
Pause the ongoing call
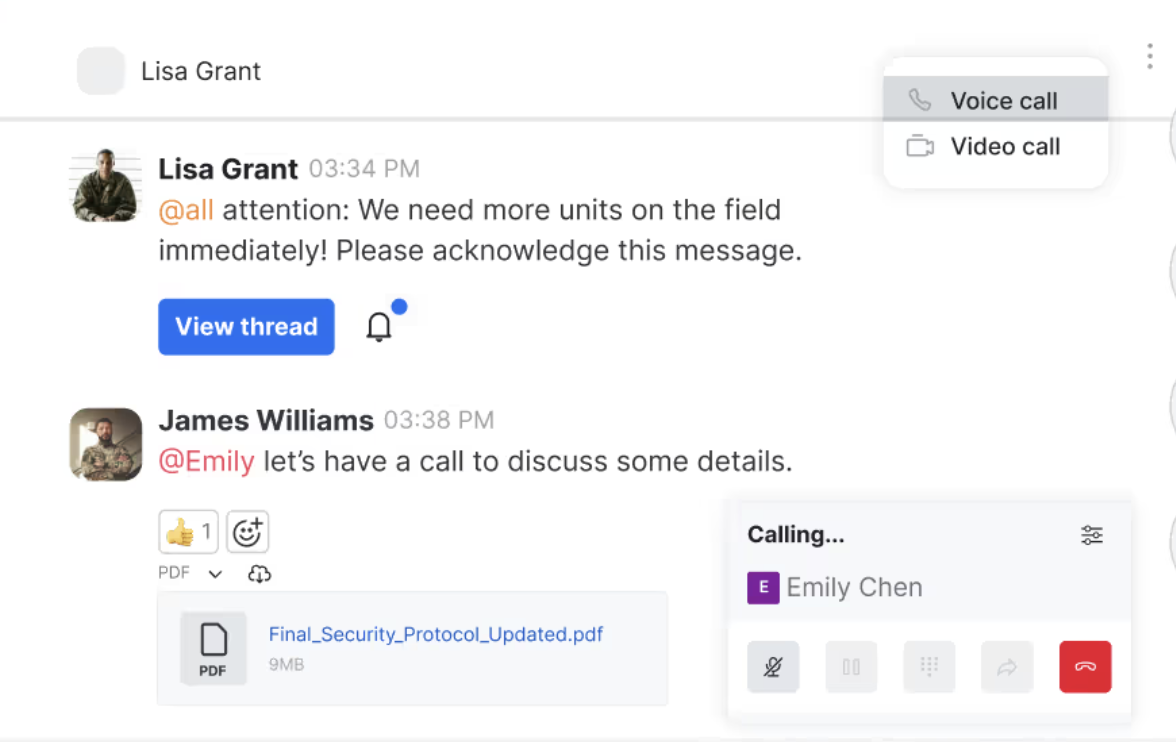pos(851,667)
